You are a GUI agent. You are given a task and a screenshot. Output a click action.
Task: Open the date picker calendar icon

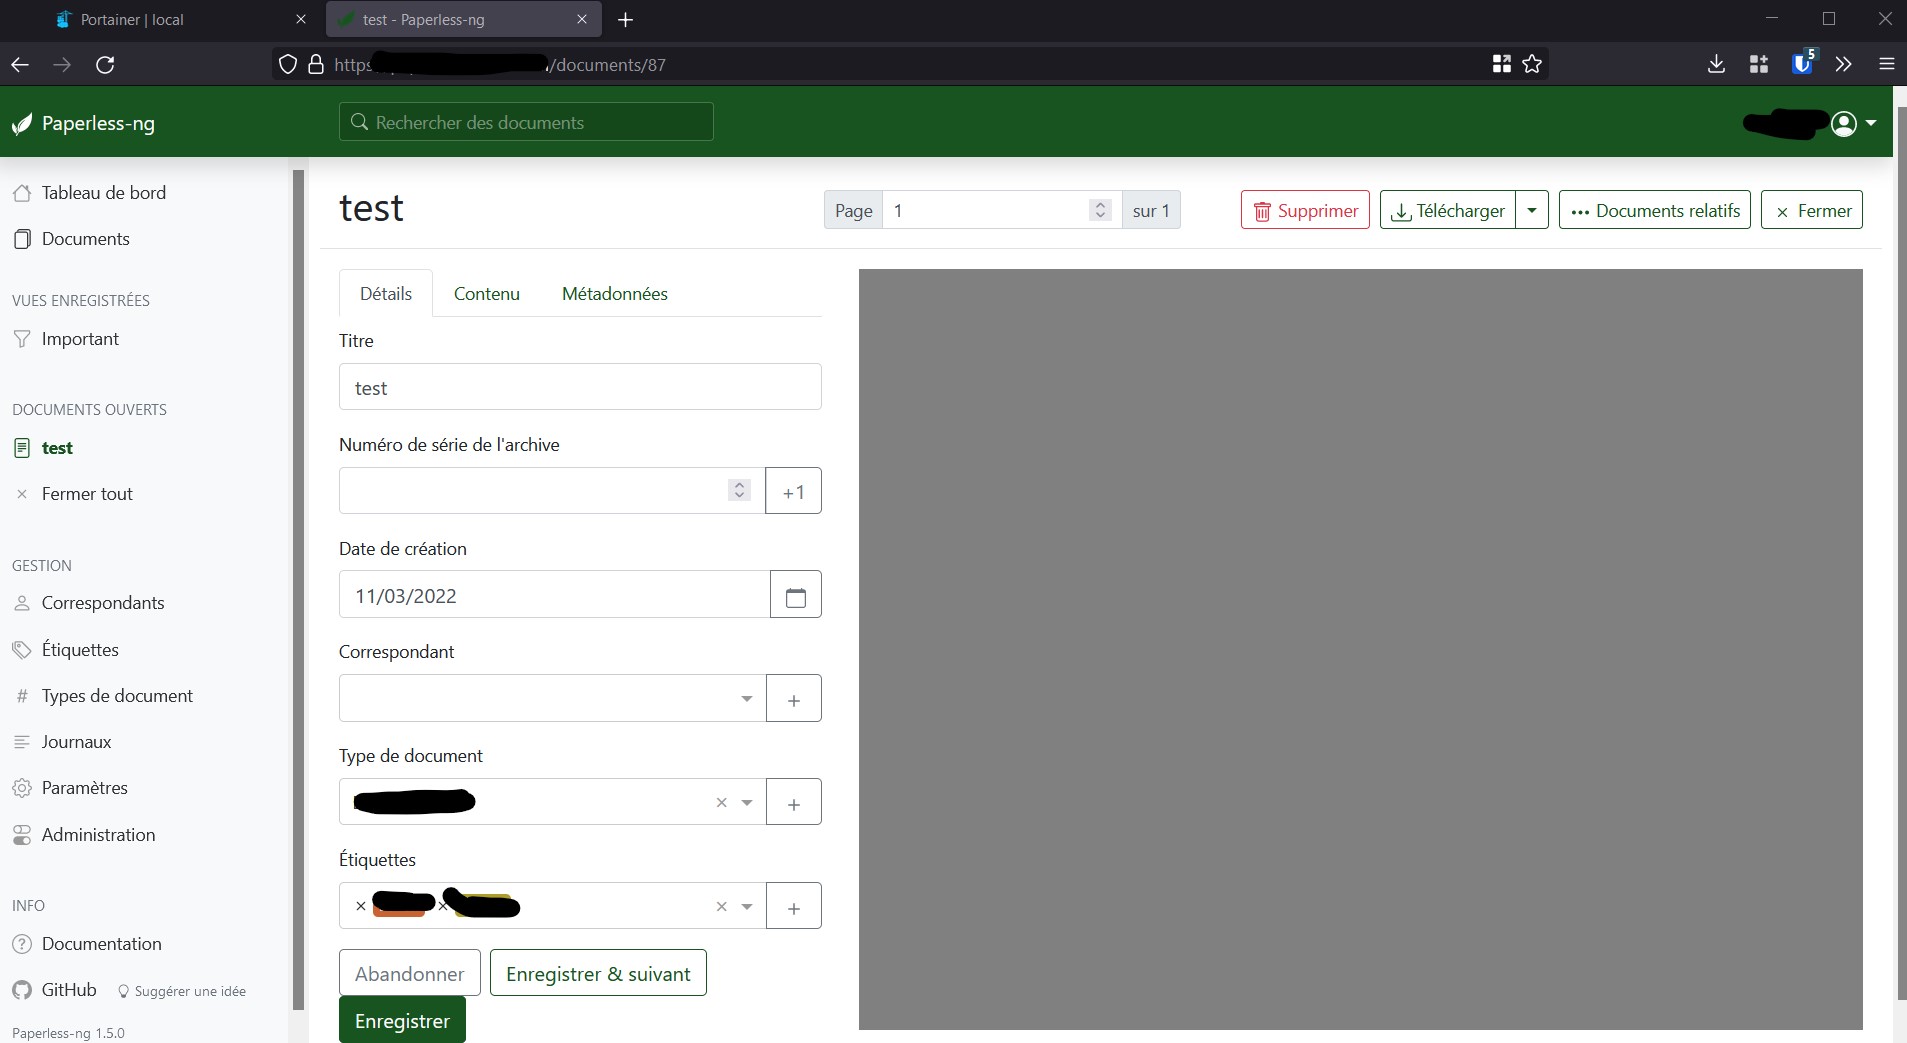[x=795, y=595]
